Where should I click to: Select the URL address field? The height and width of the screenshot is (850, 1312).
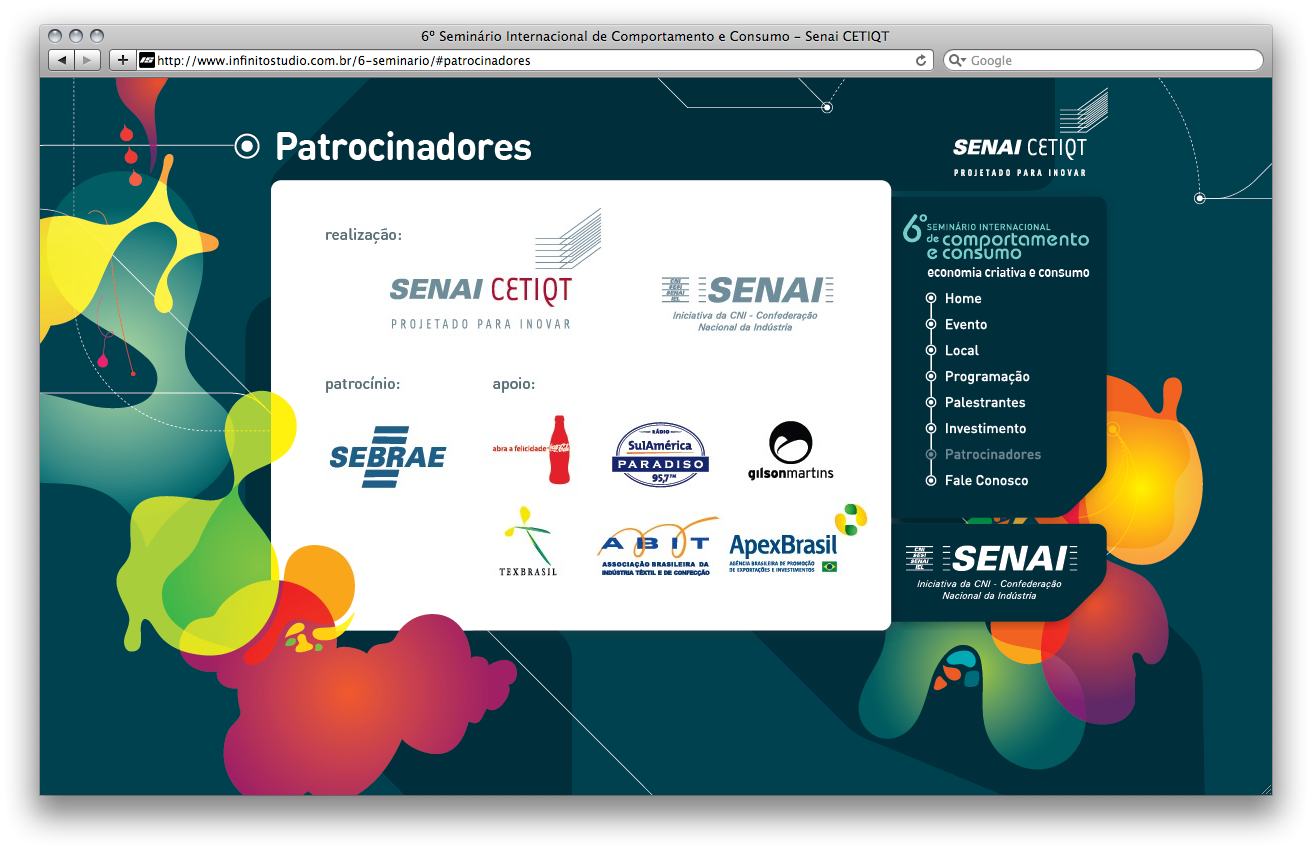point(535,60)
